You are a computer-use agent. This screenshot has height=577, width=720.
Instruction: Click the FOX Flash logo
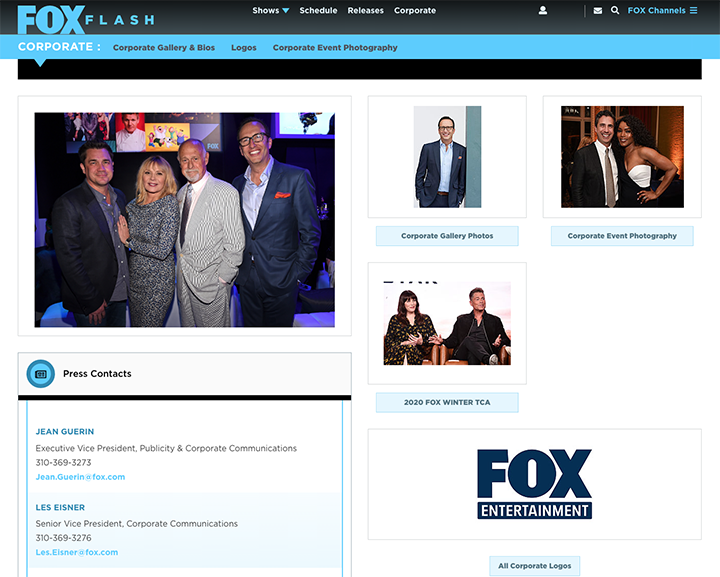click(86, 20)
